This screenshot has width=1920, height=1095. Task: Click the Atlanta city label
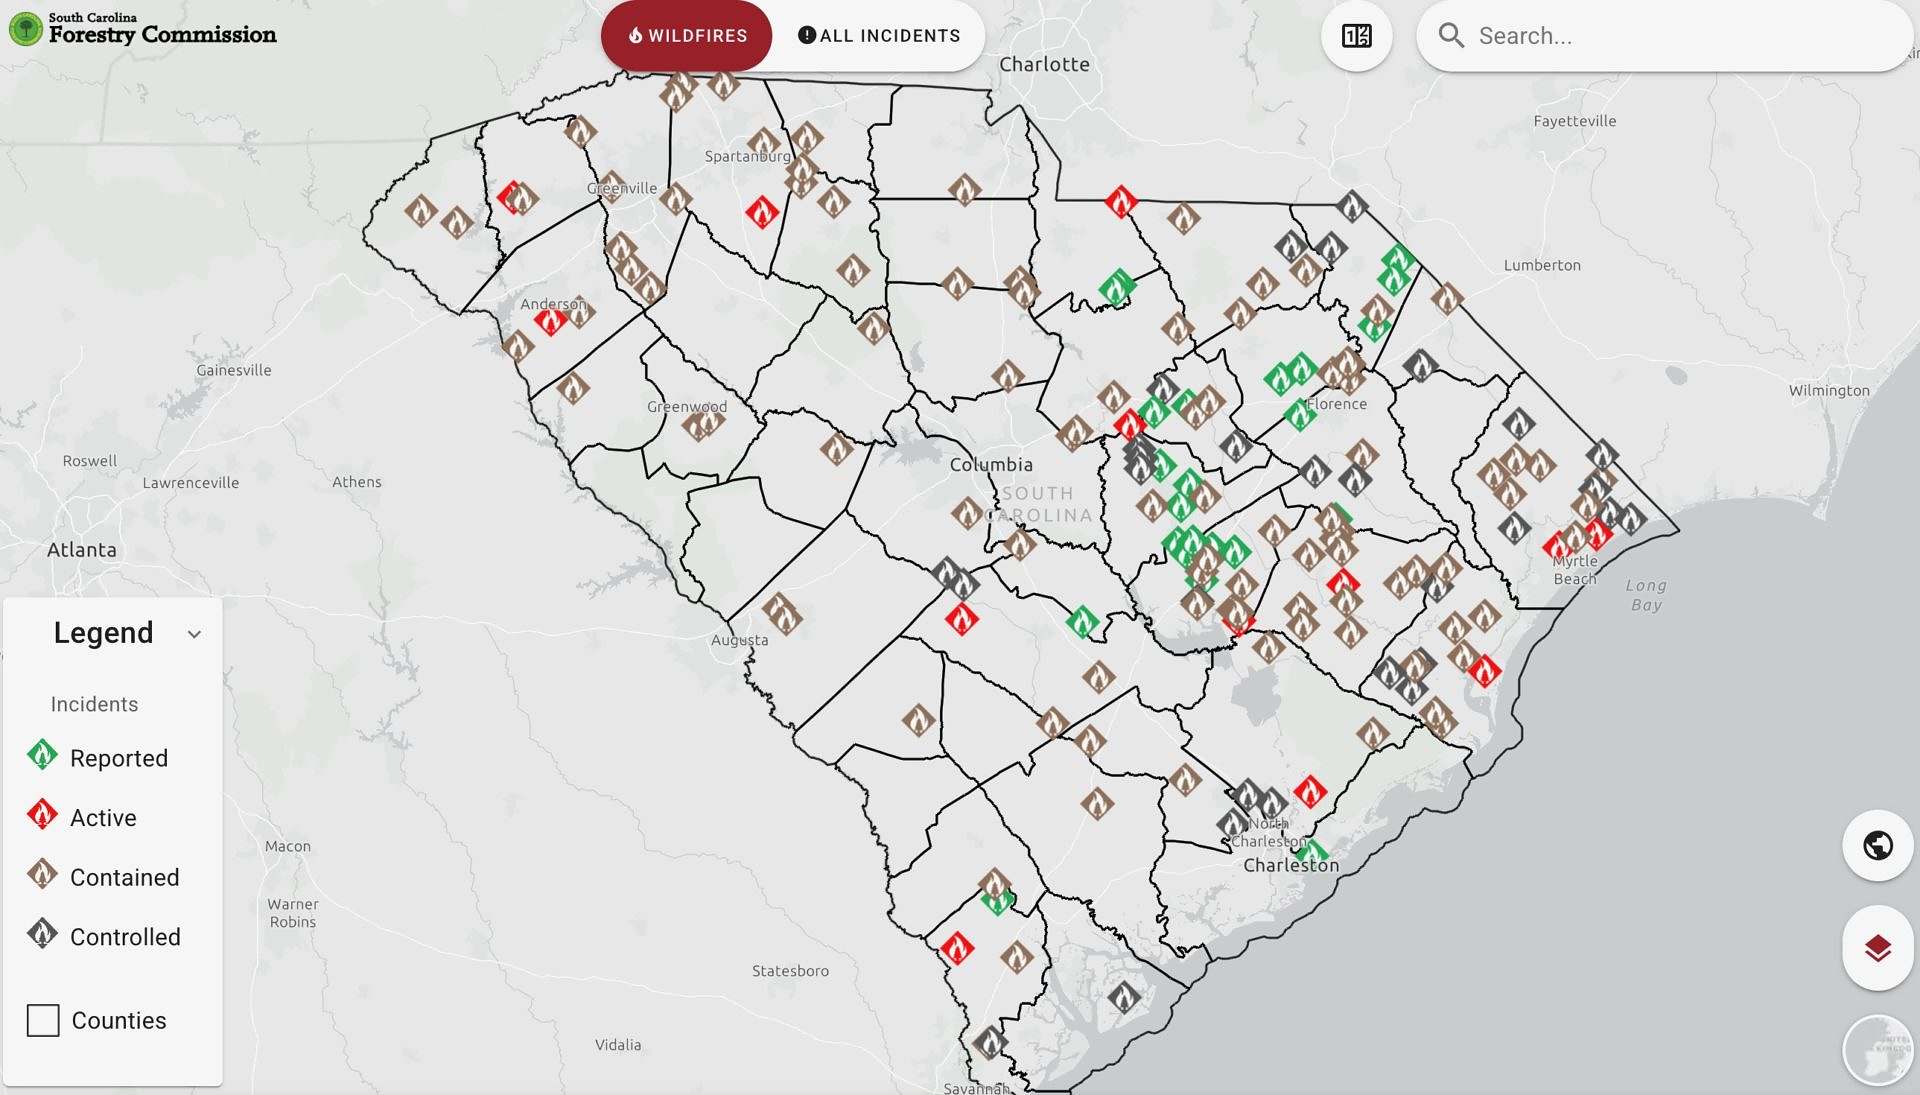[82, 549]
